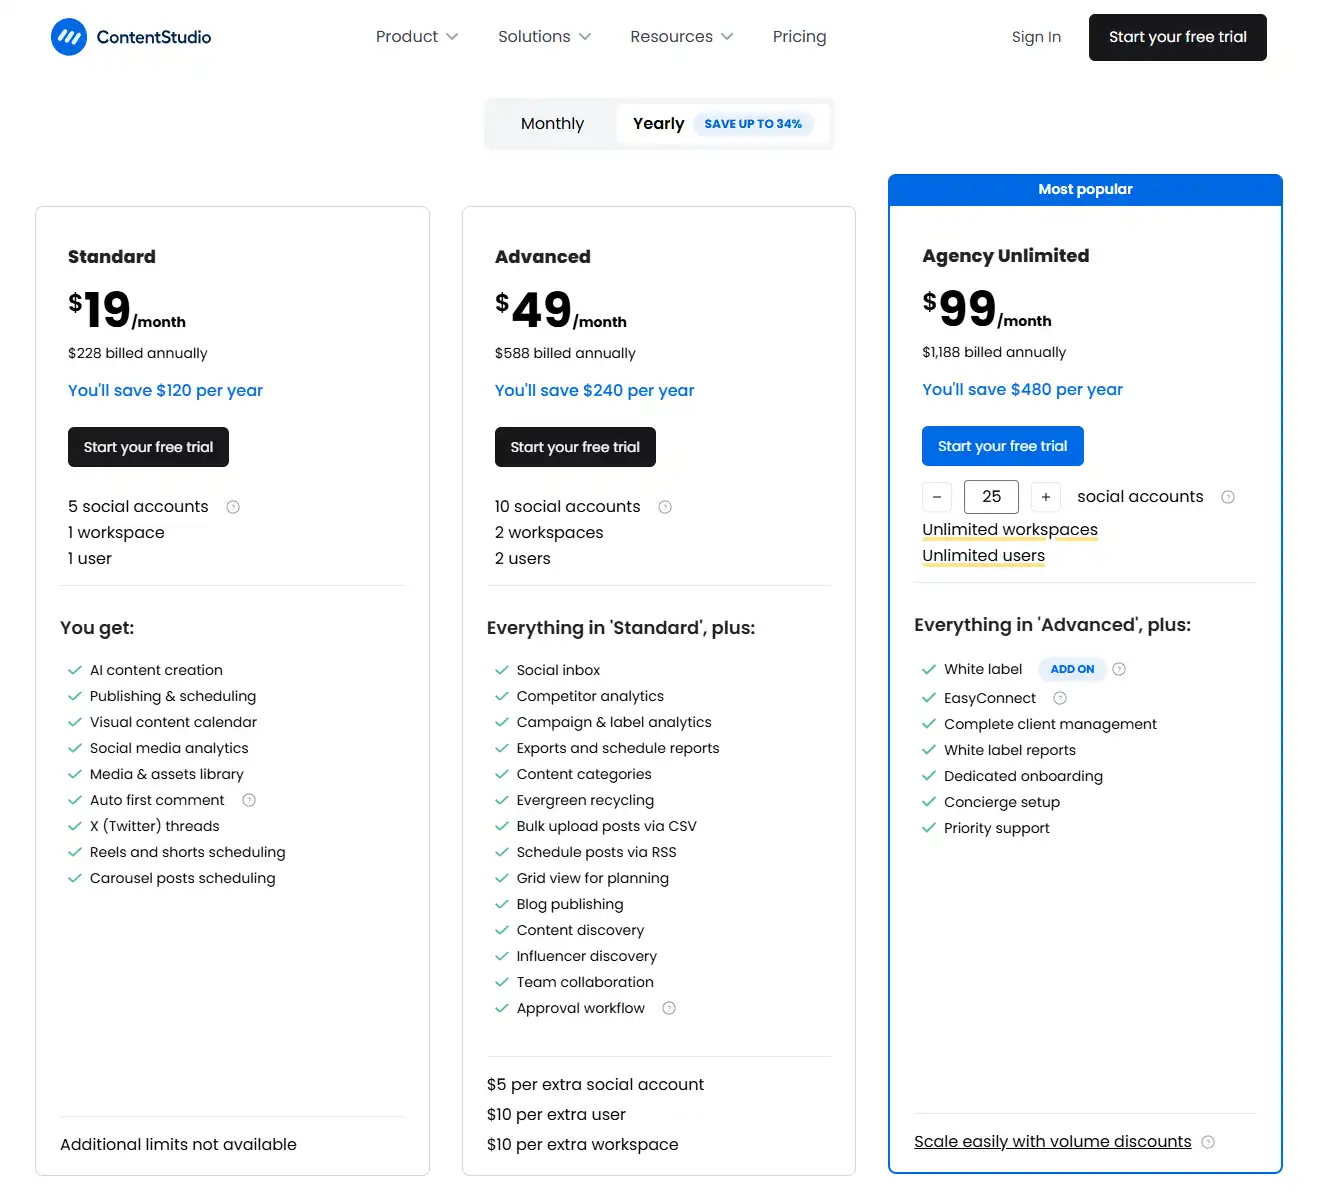The height and width of the screenshot is (1198, 1321).
Task: Click 'Social media analytics' feature
Action: [x=169, y=748]
